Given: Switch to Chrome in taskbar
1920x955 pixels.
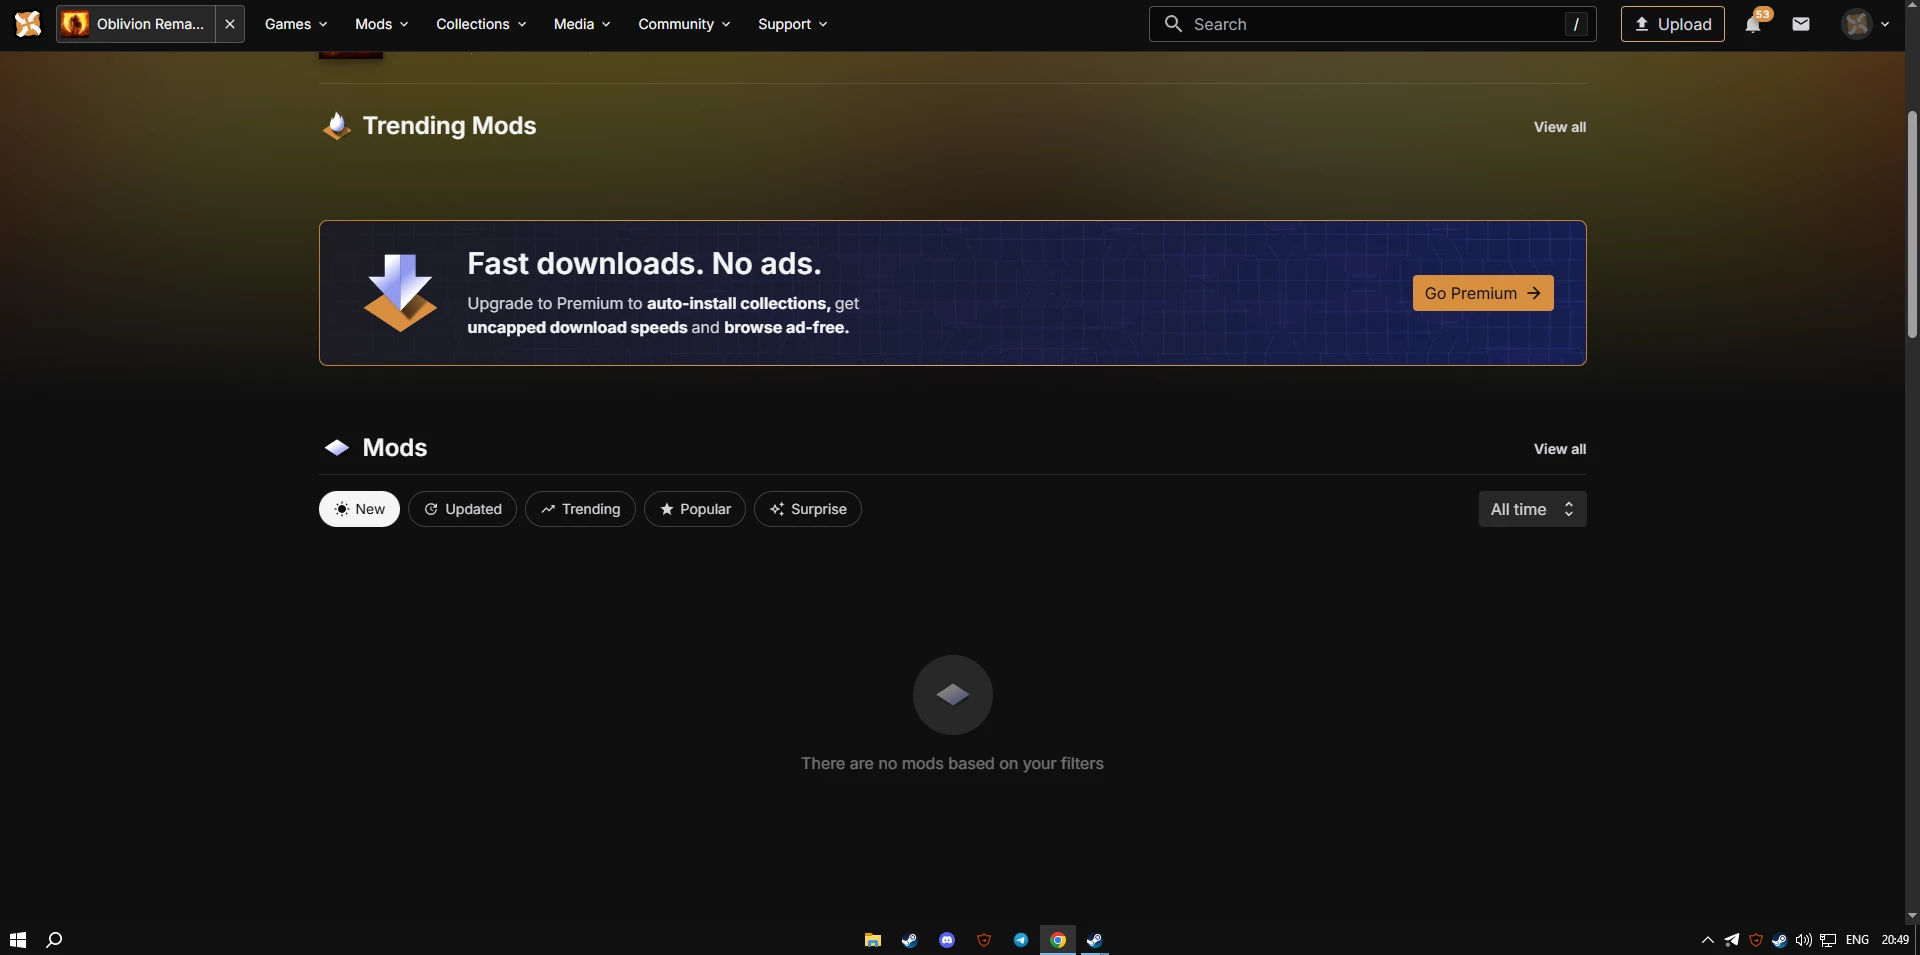Looking at the screenshot, I should (1058, 940).
